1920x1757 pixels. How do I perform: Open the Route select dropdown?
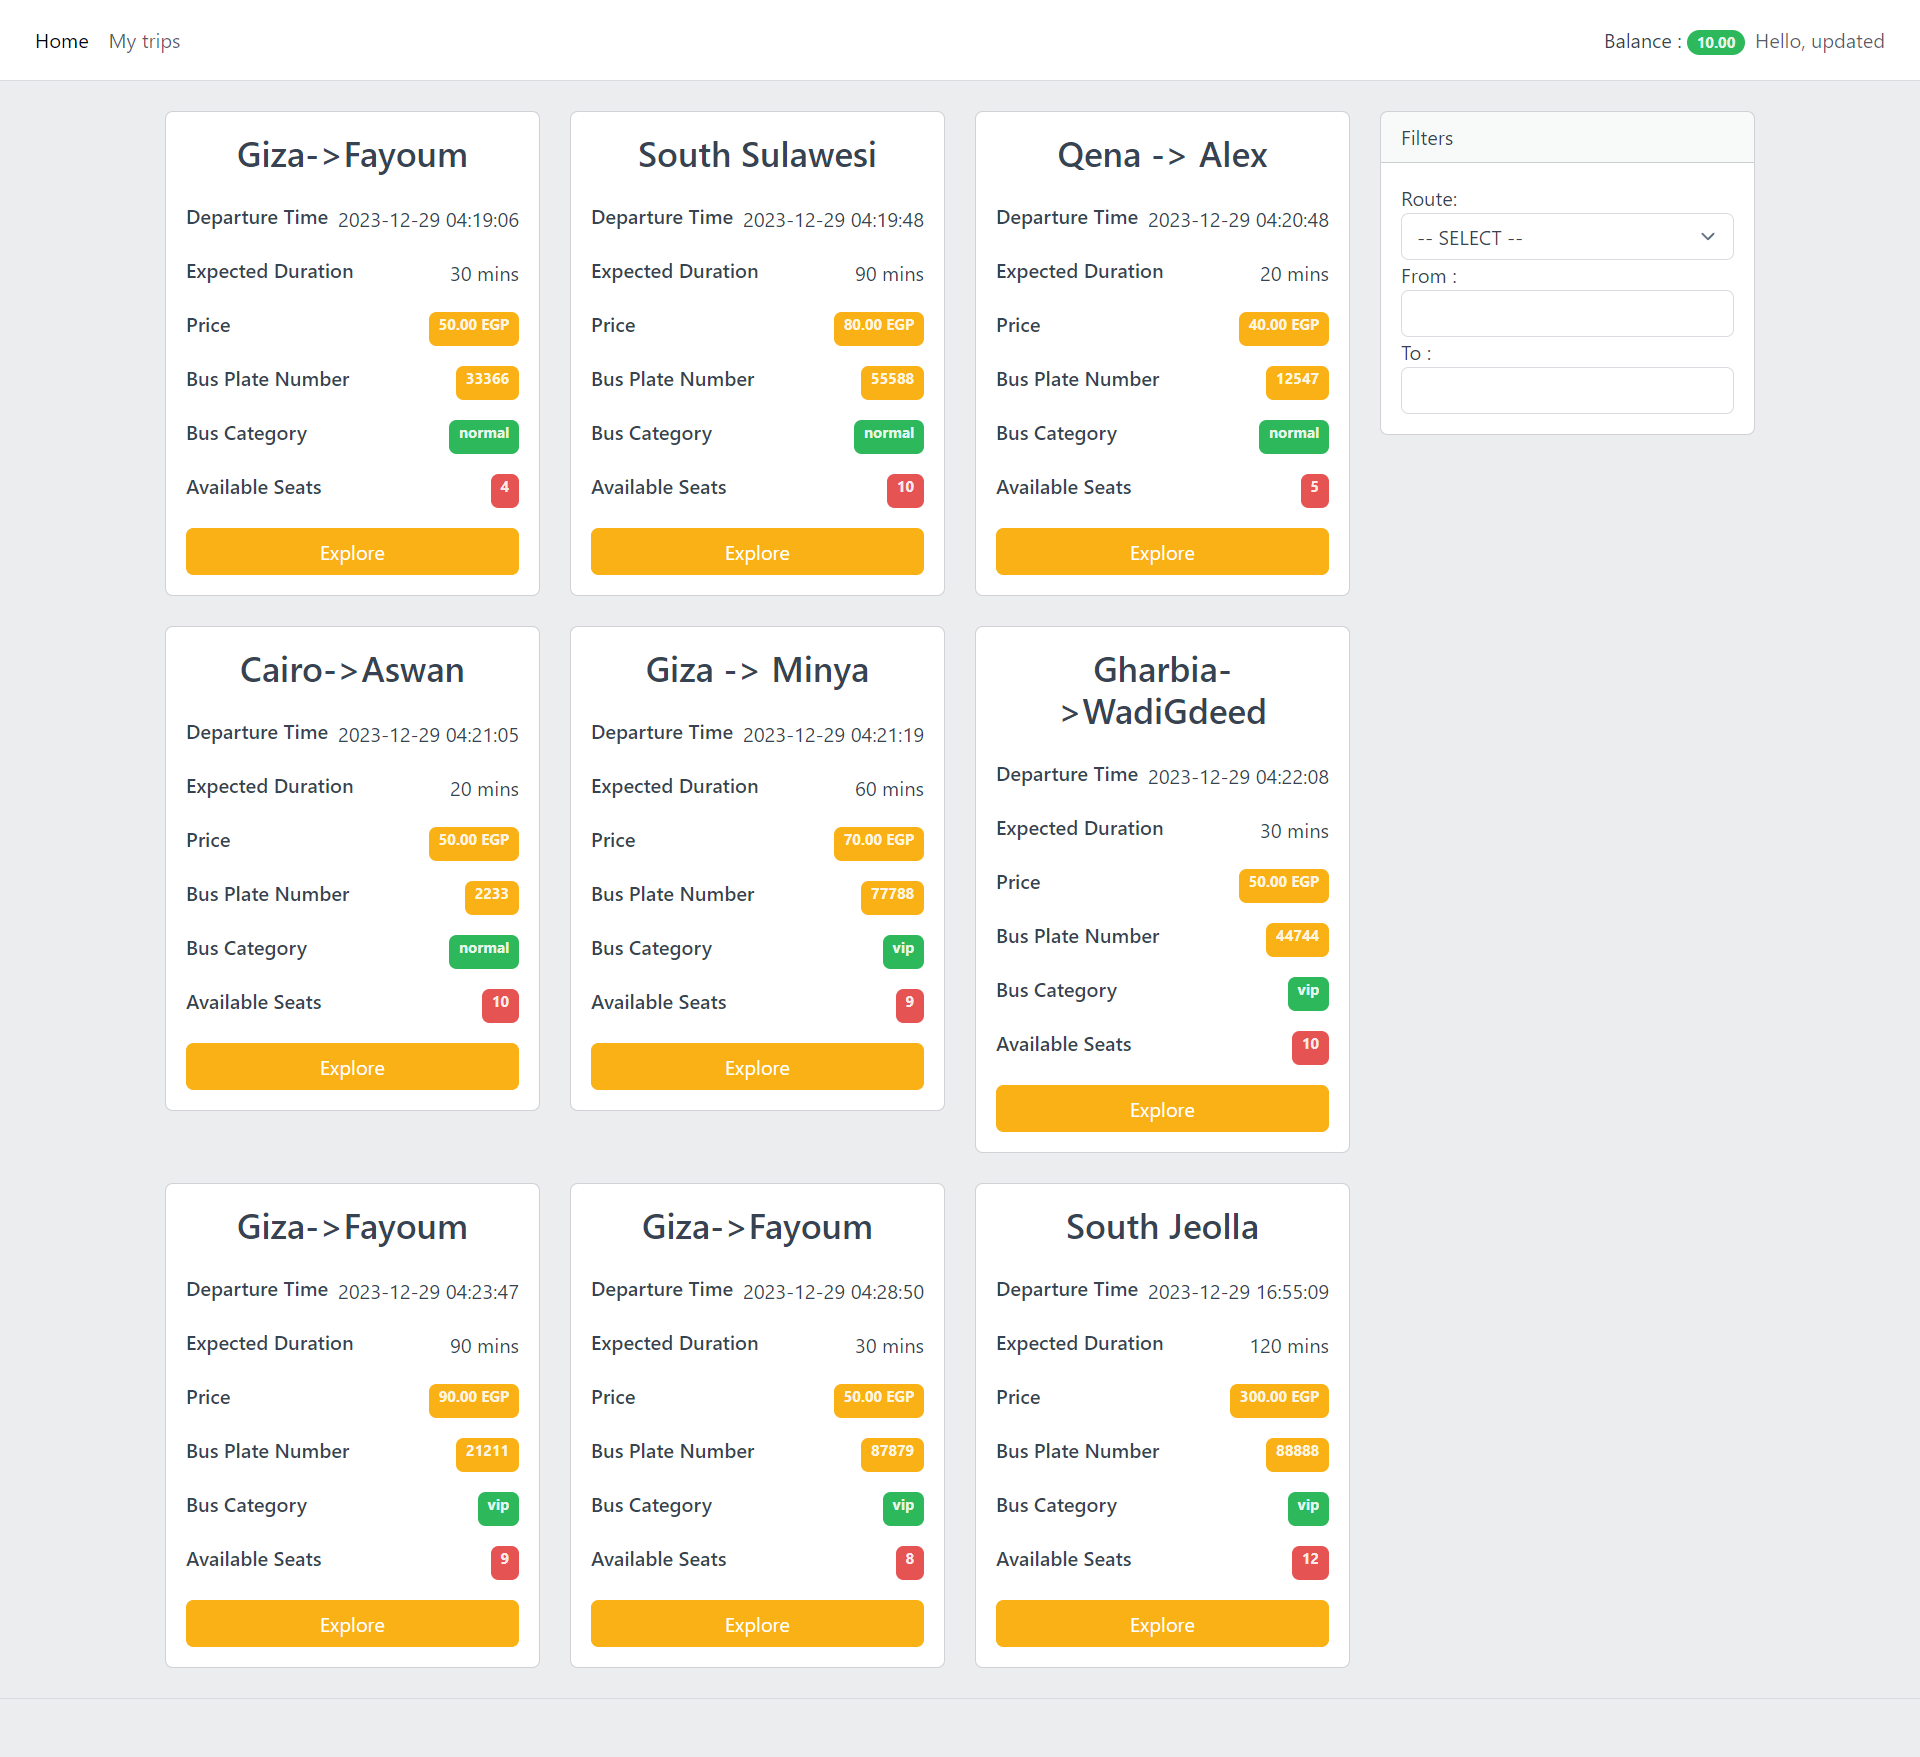point(1566,237)
